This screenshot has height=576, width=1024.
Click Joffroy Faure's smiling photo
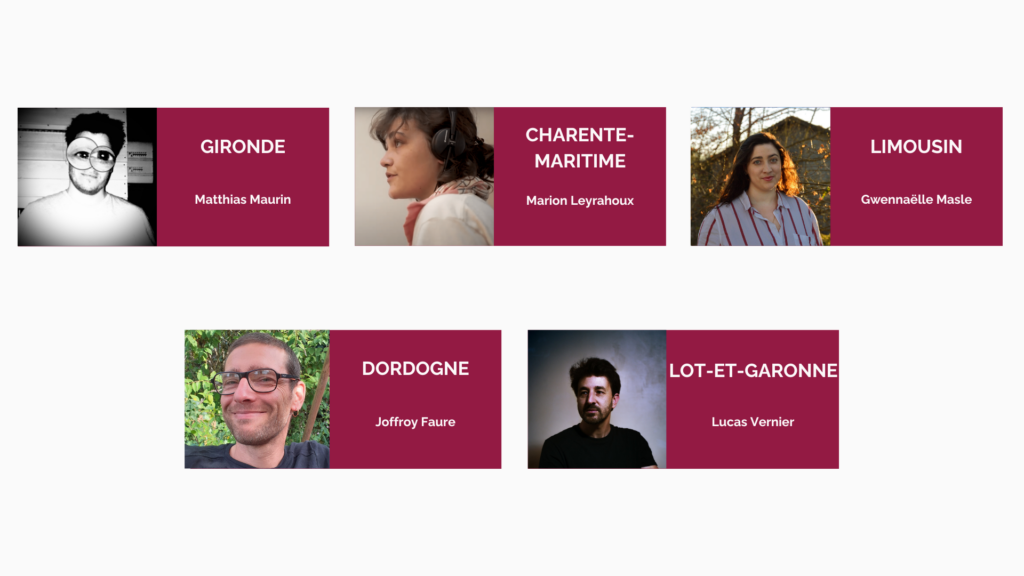pyautogui.click(x=257, y=399)
